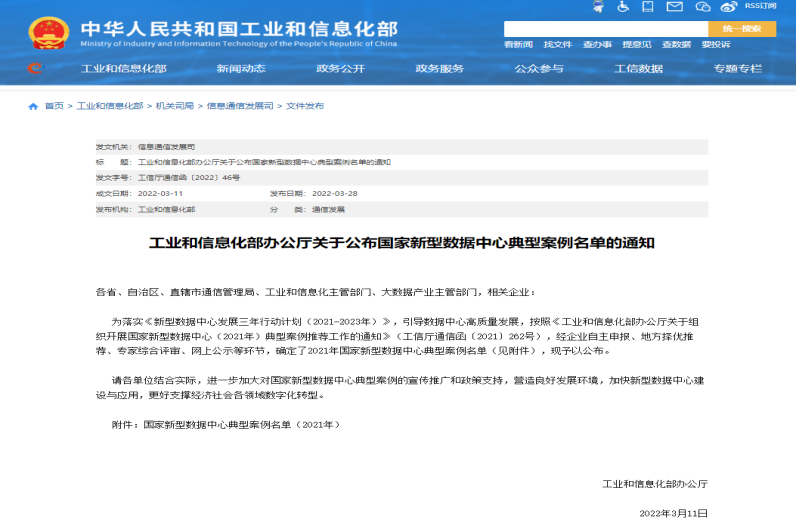Click the 统一搜索 button
797x526 pixels.
pos(742,29)
